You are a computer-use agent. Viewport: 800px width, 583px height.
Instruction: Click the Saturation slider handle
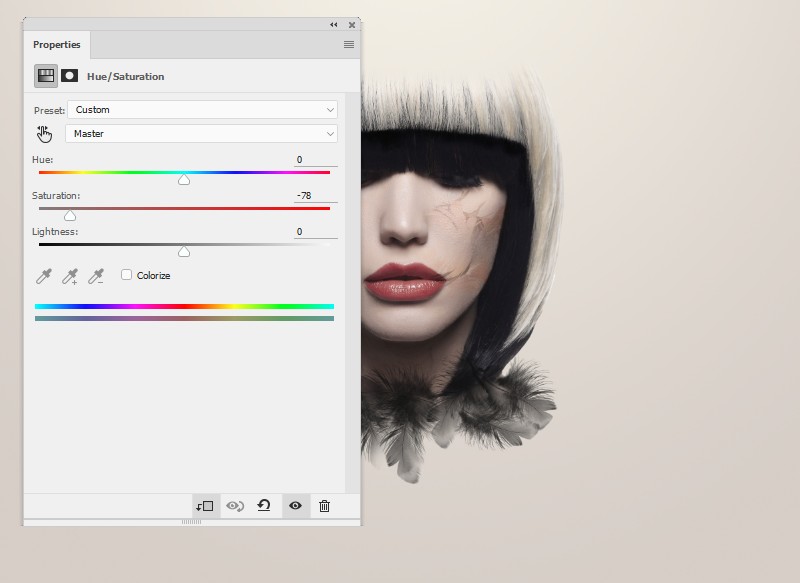coord(70,215)
